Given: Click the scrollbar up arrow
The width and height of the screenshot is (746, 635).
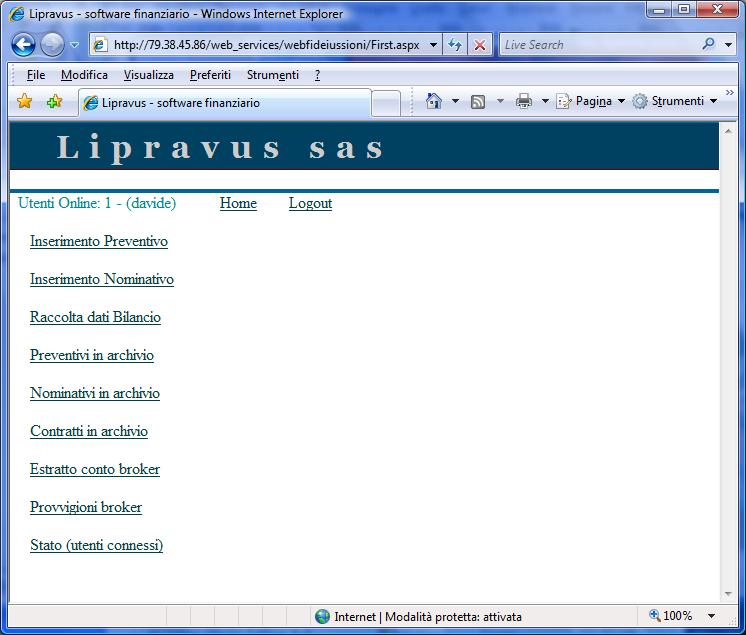Looking at the screenshot, I should coord(728,131).
